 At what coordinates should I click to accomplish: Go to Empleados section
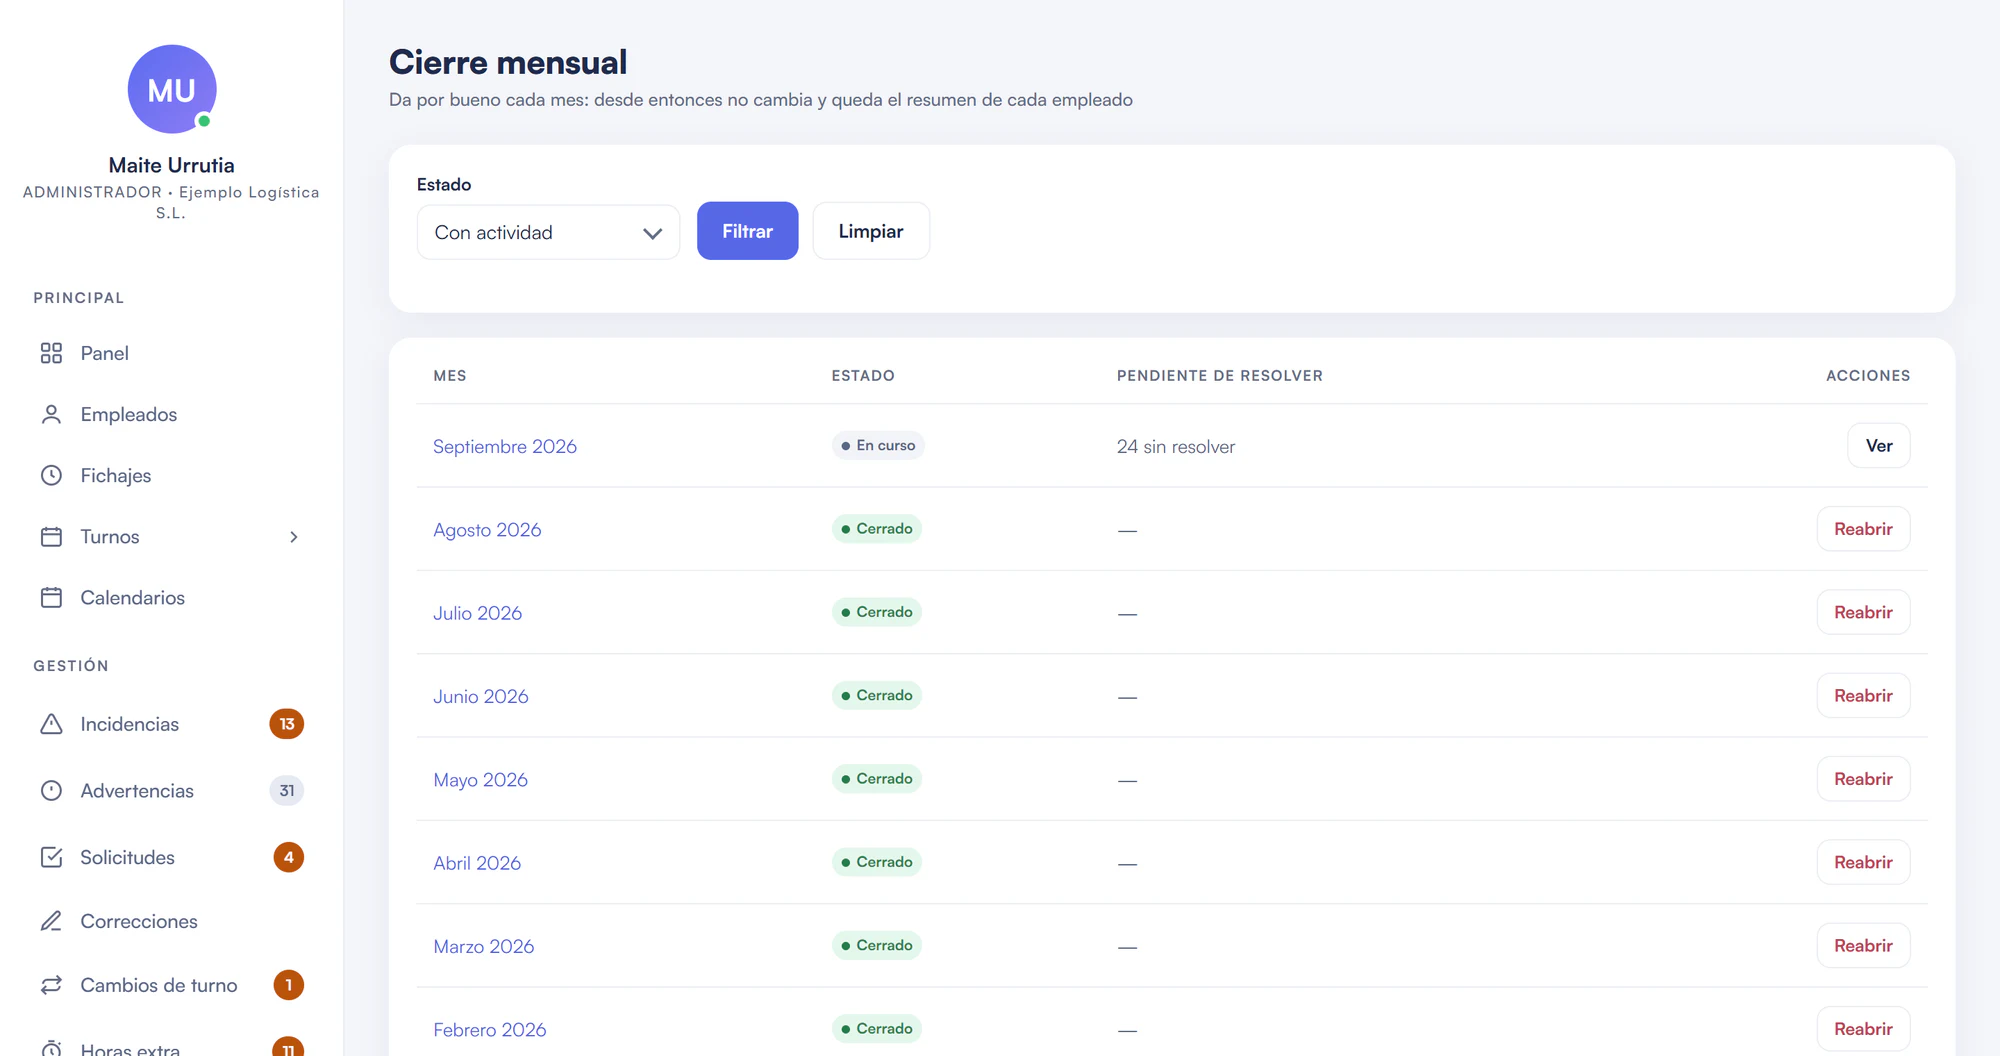tap(171, 414)
